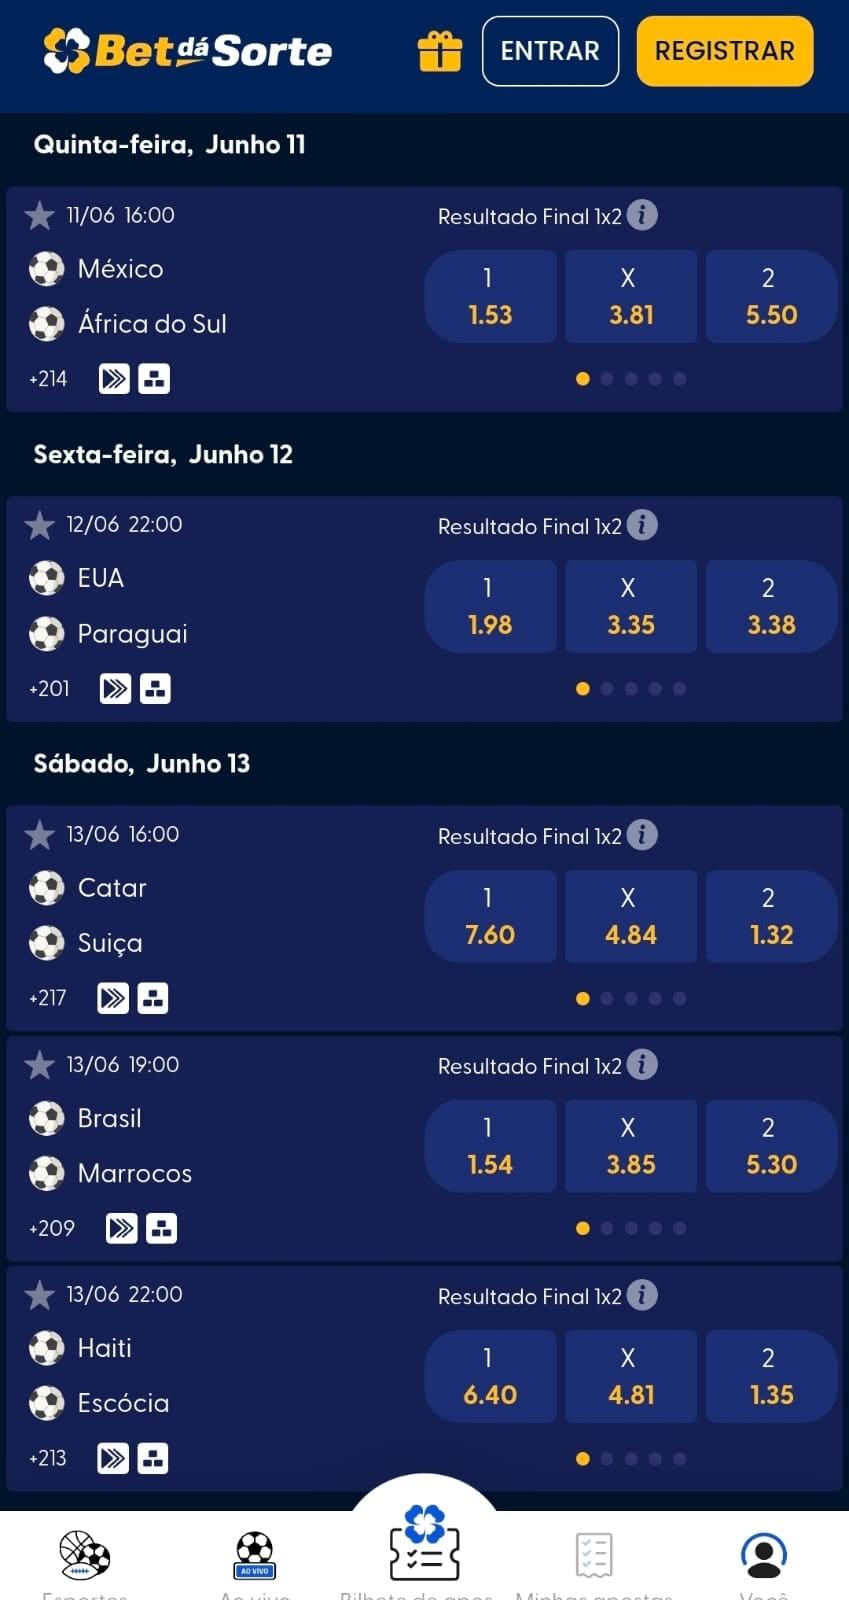
Task: Expand +201 markets for EUA vs Paraguai
Action: pos(49,688)
